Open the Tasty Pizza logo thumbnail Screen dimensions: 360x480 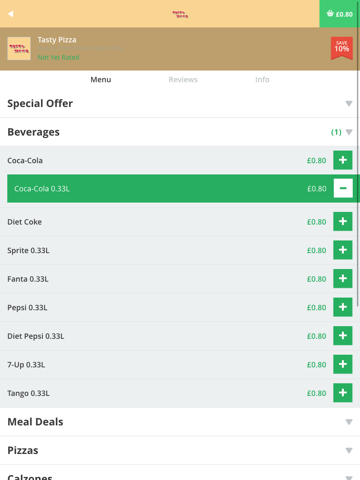coord(19,49)
